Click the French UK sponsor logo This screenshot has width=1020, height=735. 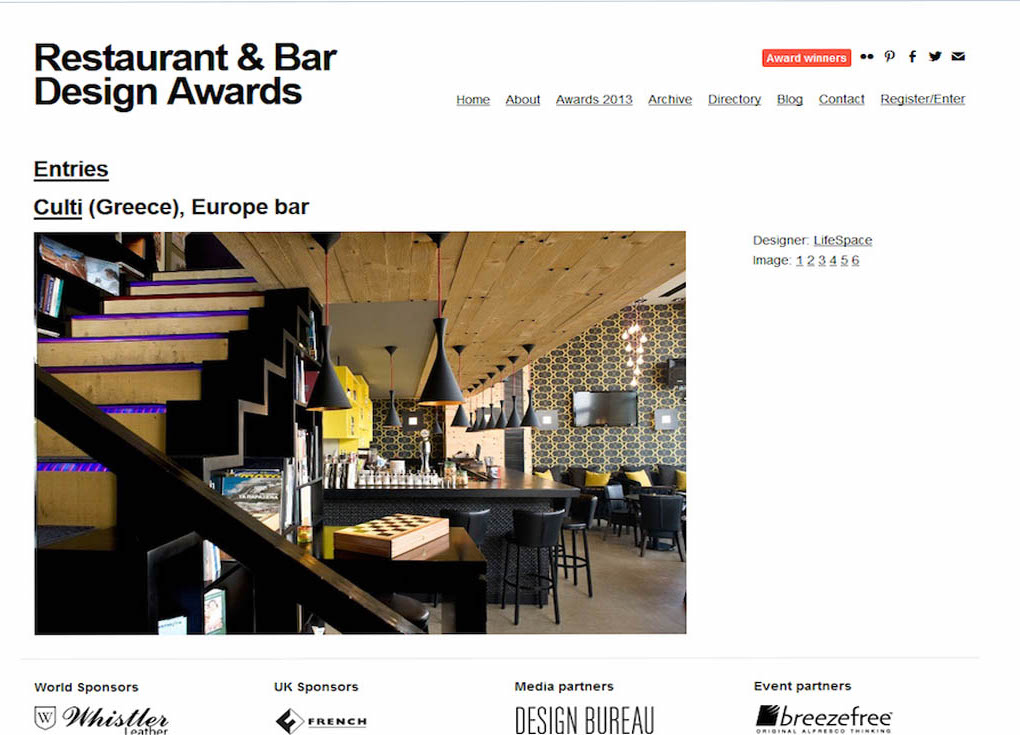click(x=321, y=721)
